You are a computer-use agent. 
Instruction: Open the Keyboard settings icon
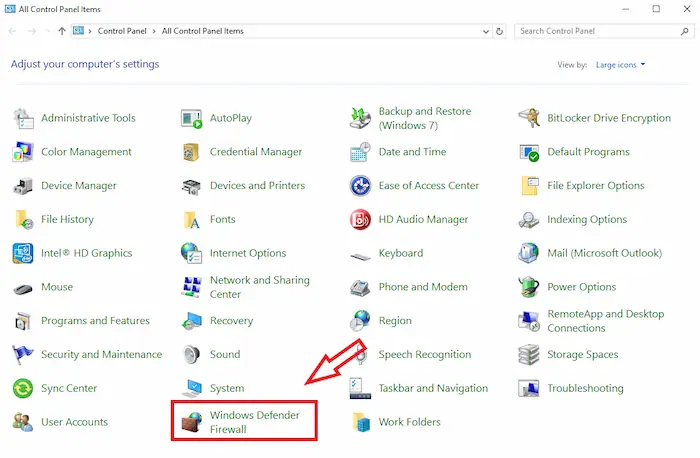coord(360,256)
